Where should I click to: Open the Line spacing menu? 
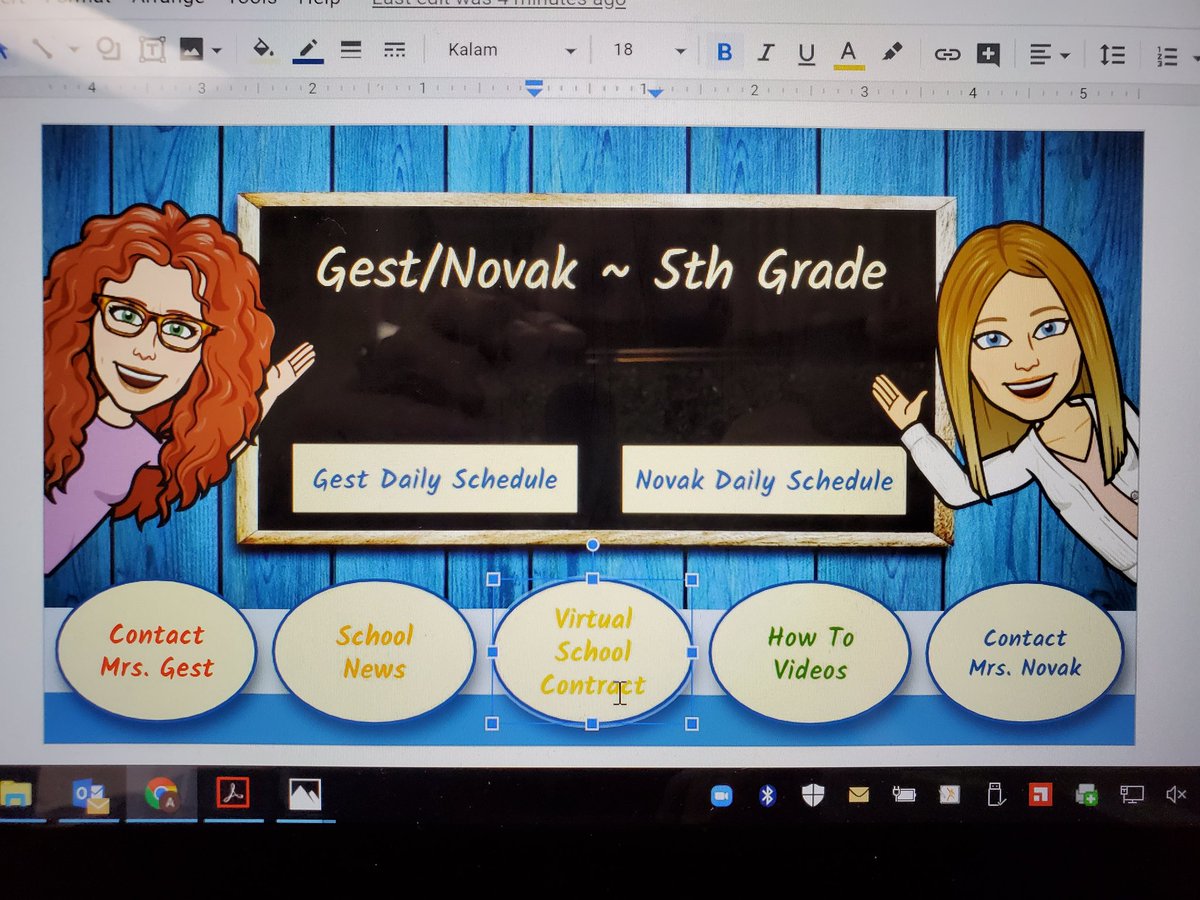point(1112,56)
